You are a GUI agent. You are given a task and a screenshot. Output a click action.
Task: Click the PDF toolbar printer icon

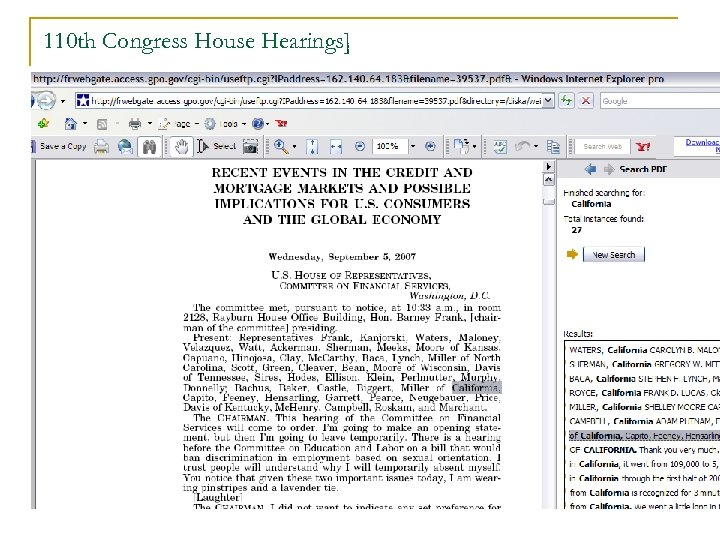tap(101, 147)
